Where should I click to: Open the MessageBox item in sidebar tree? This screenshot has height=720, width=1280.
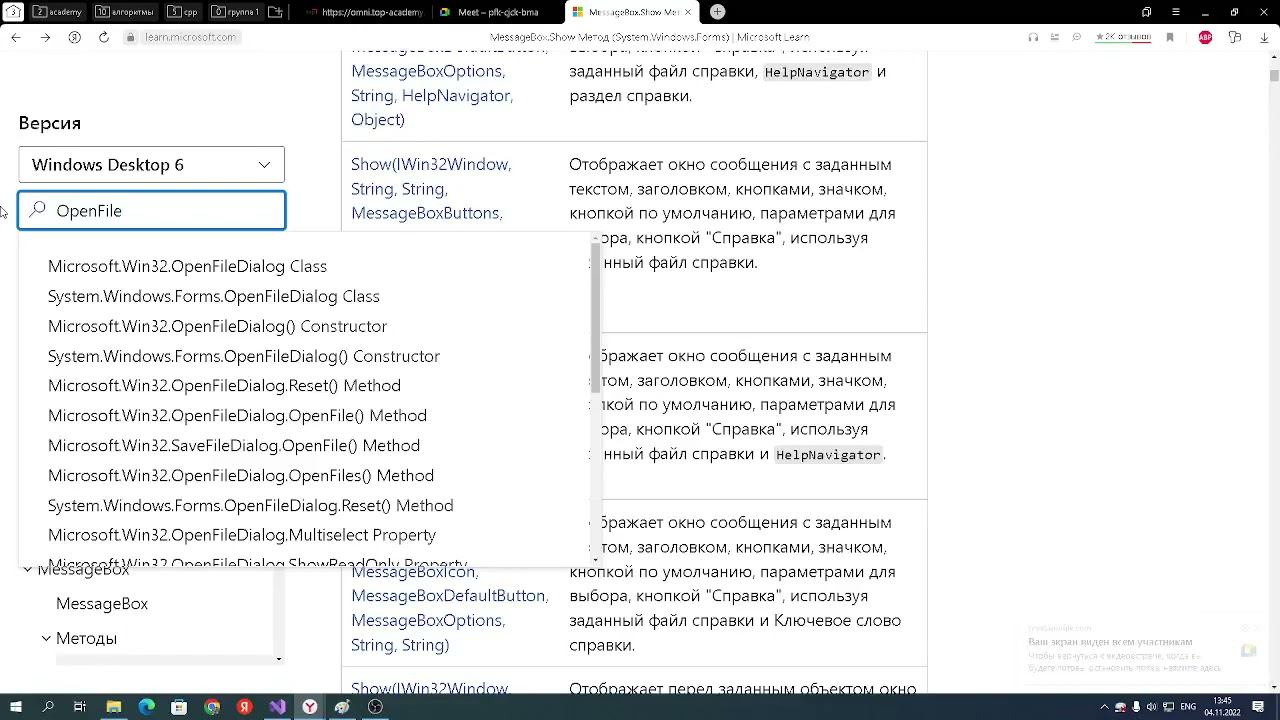[x=102, y=604]
